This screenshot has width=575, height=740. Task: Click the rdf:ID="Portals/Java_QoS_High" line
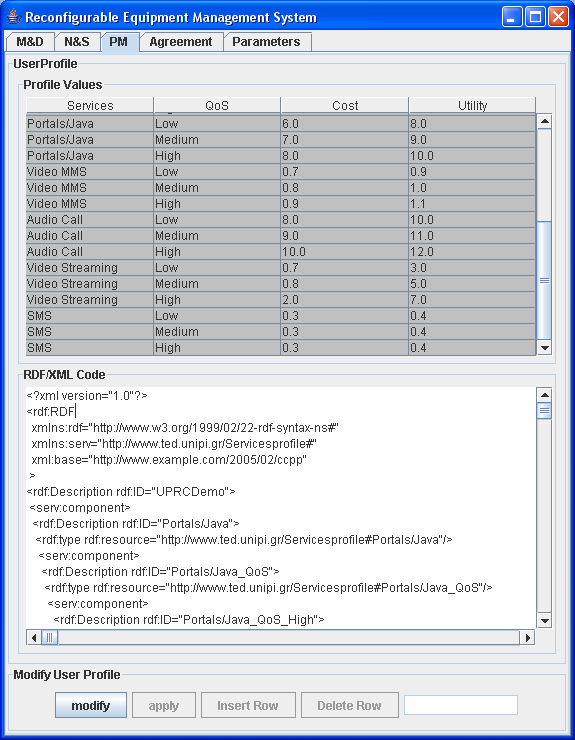click(189, 620)
